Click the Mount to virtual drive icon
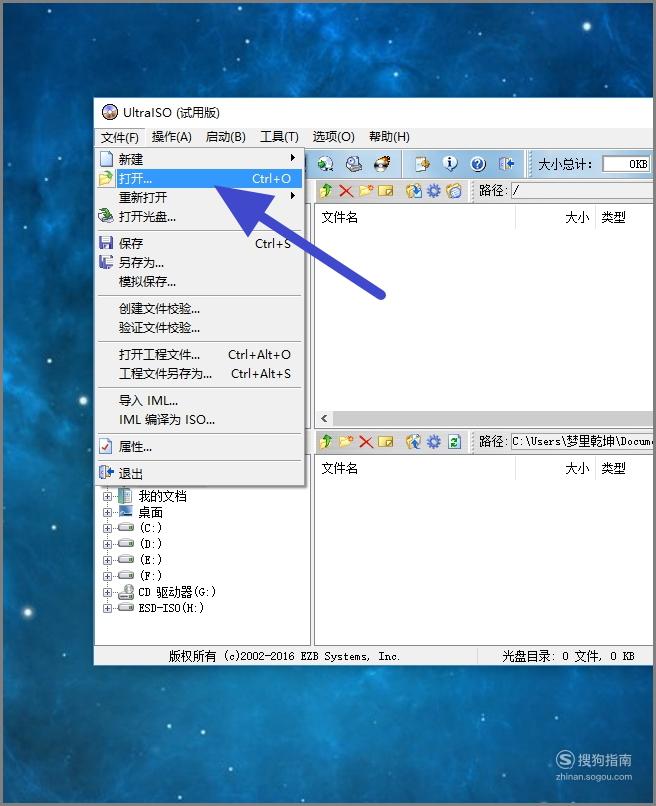656x806 pixels. pos(354,164)
